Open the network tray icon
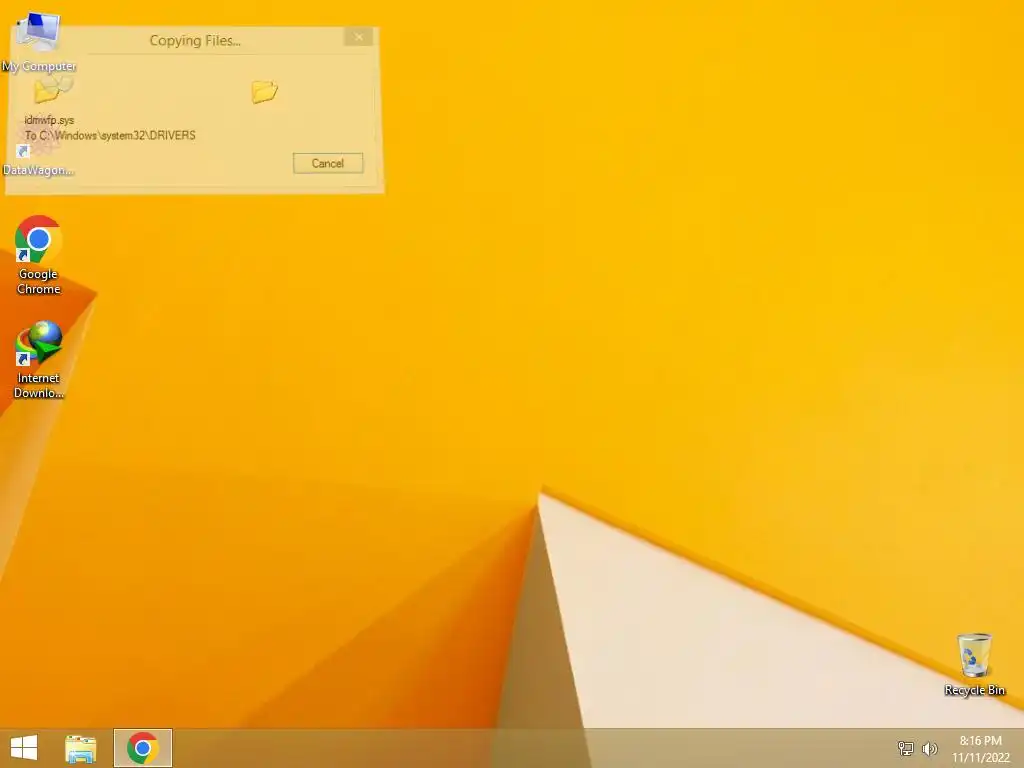The height and width of the screenshot is (768, 1024). pos(905,748)
